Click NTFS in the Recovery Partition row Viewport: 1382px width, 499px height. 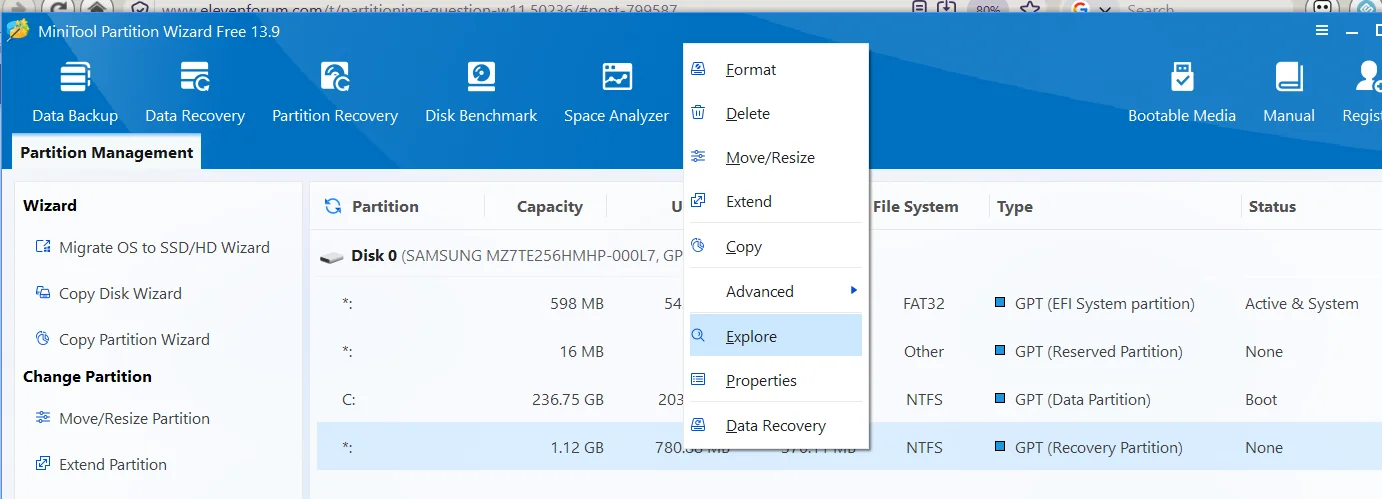click(924, 448)
